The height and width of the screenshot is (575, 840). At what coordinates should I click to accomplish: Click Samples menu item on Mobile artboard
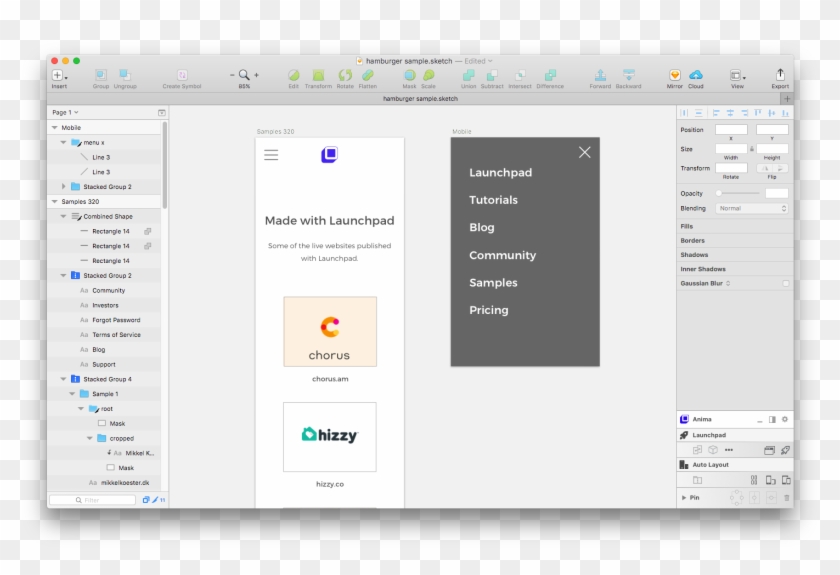click(493, 283)
